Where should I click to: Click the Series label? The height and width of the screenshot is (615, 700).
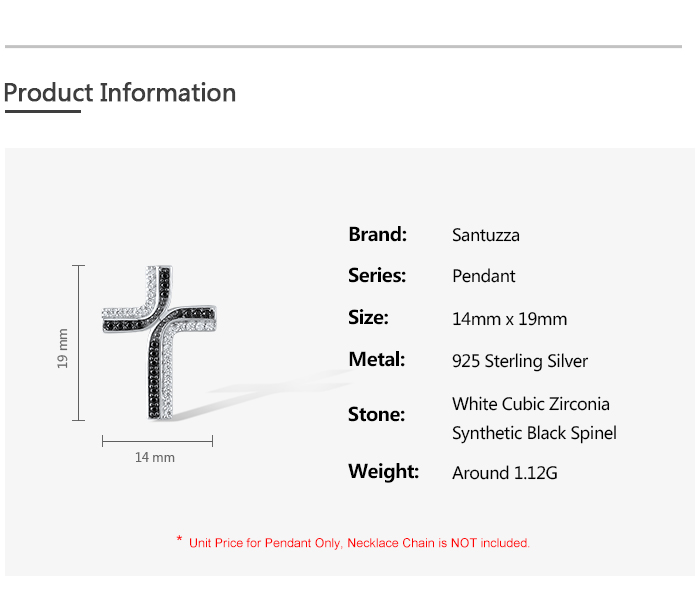tap(377, 275)
